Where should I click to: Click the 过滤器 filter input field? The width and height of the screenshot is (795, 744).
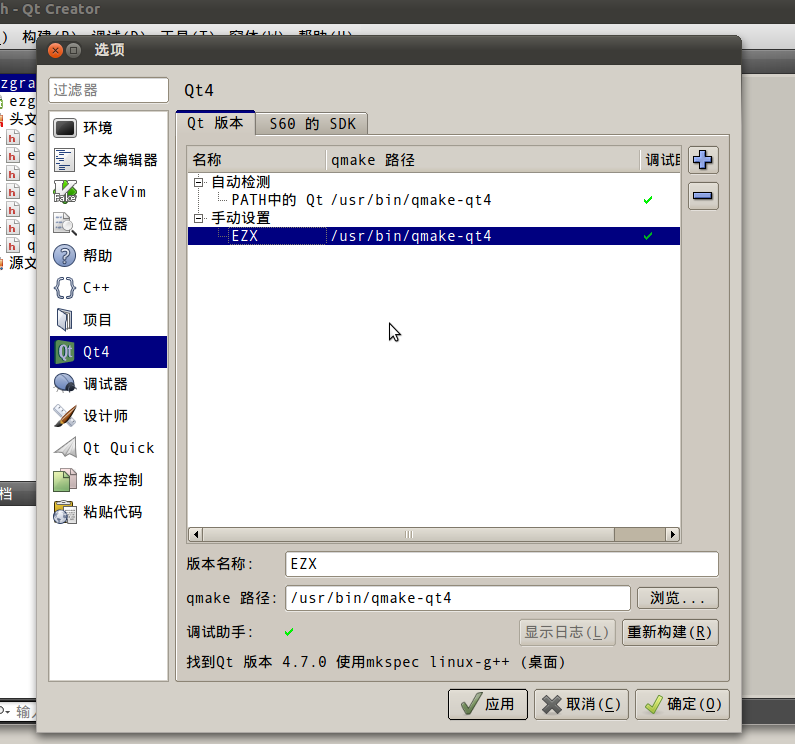point(109,90)
